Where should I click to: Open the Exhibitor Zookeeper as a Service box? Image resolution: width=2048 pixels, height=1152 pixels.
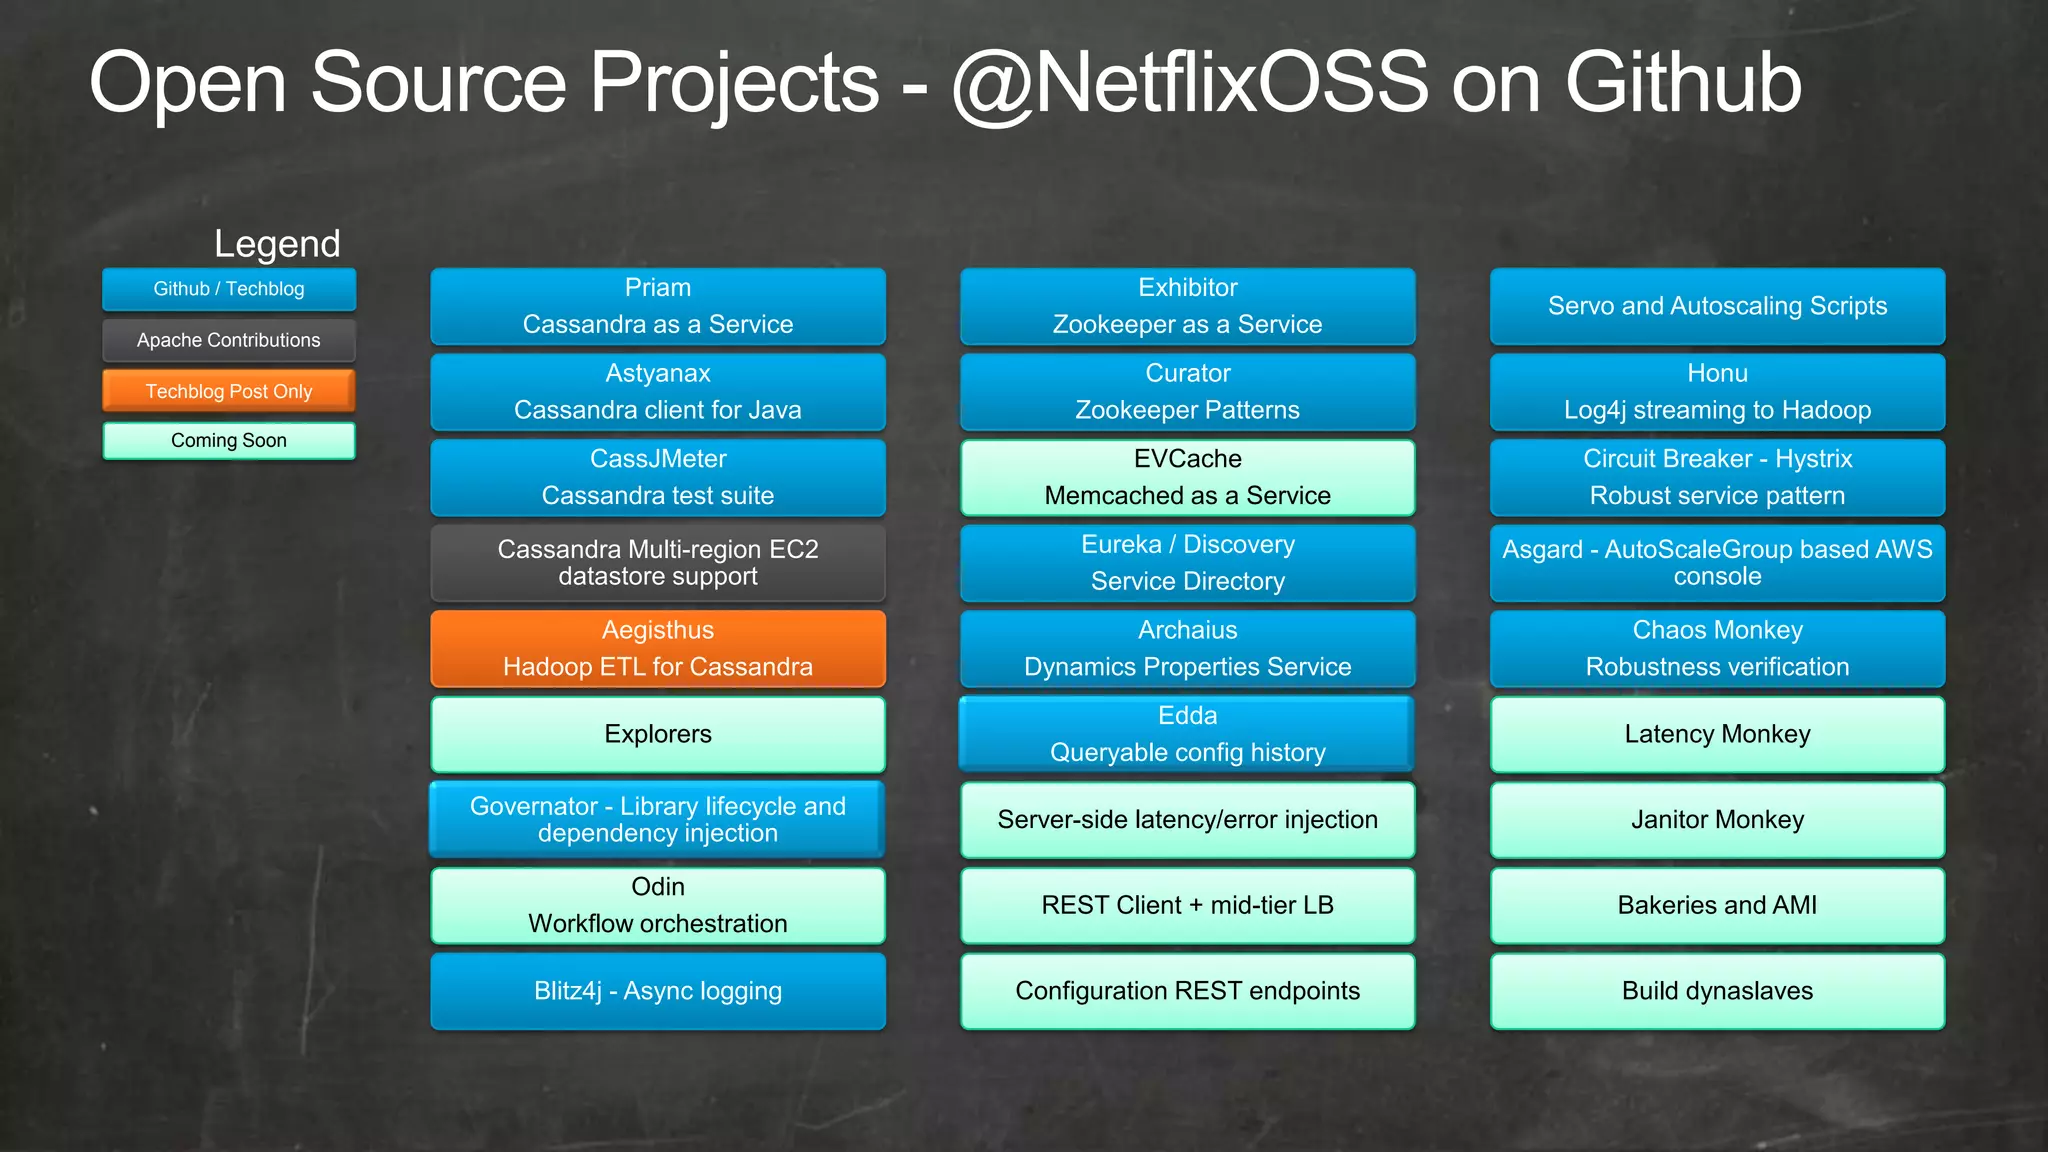[x=1188, y=306]
